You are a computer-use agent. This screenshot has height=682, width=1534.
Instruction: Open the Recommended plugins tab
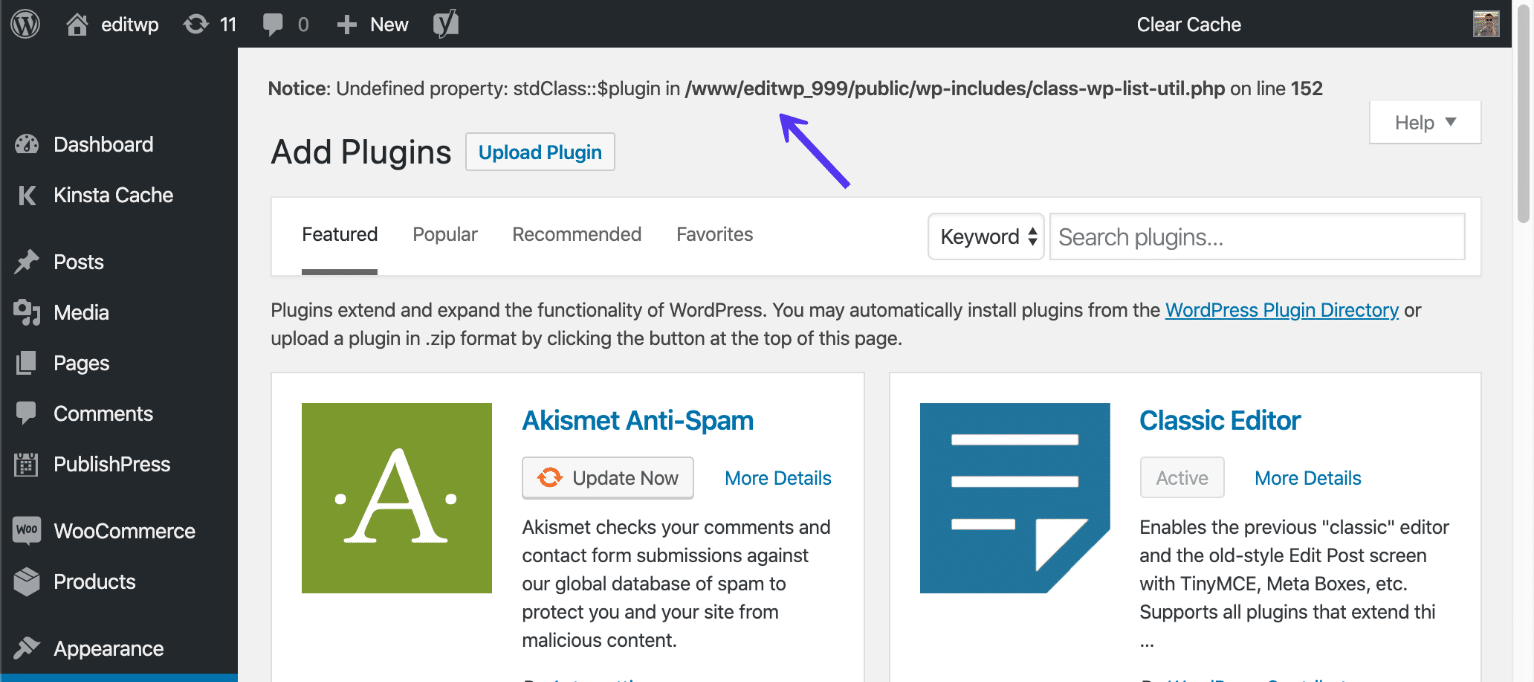click(576, 234)
